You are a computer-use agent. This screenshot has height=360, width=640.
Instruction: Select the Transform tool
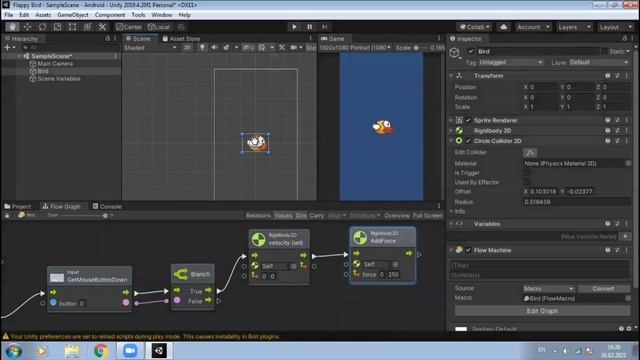pos(87,27)
